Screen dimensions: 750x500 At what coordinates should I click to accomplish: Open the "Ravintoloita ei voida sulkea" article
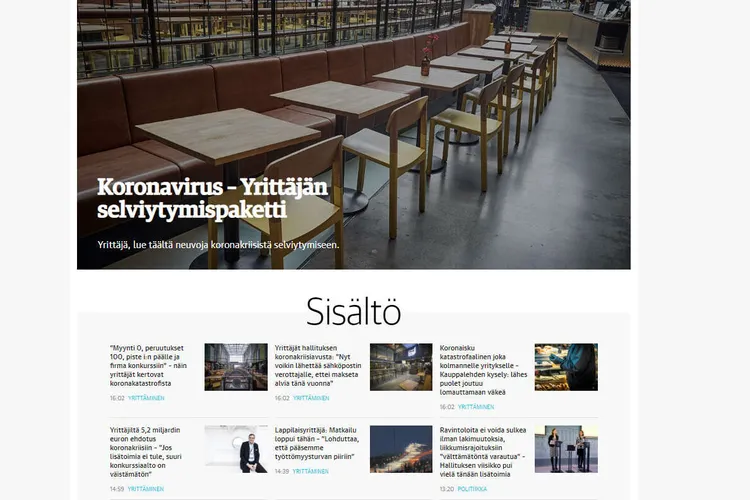[x=483, y=452]
